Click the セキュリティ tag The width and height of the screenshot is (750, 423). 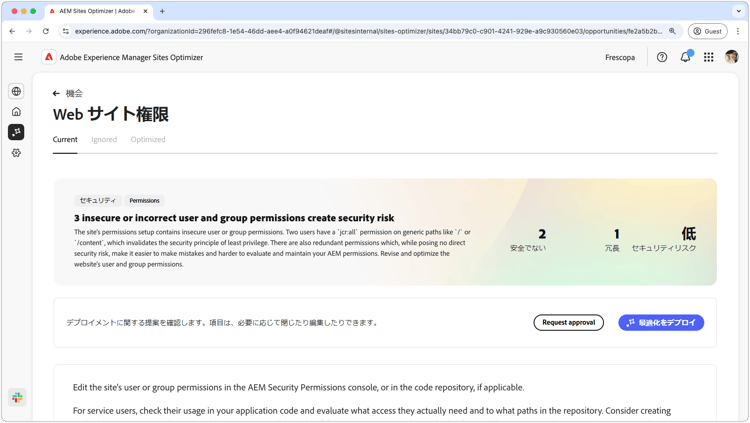pyautogui.click(x=97, y=200)
